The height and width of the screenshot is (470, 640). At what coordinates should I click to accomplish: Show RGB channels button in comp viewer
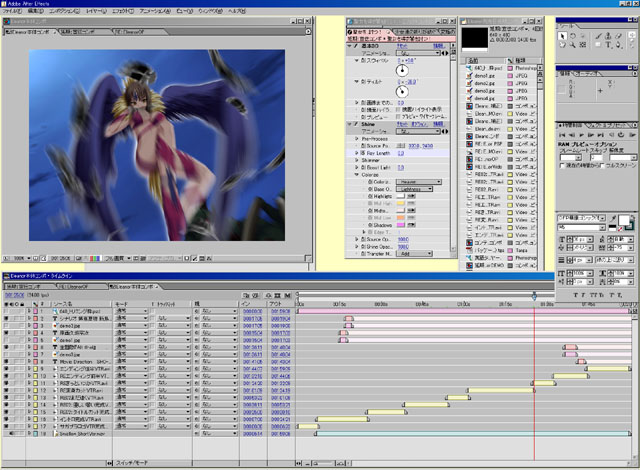coord(95,258)
